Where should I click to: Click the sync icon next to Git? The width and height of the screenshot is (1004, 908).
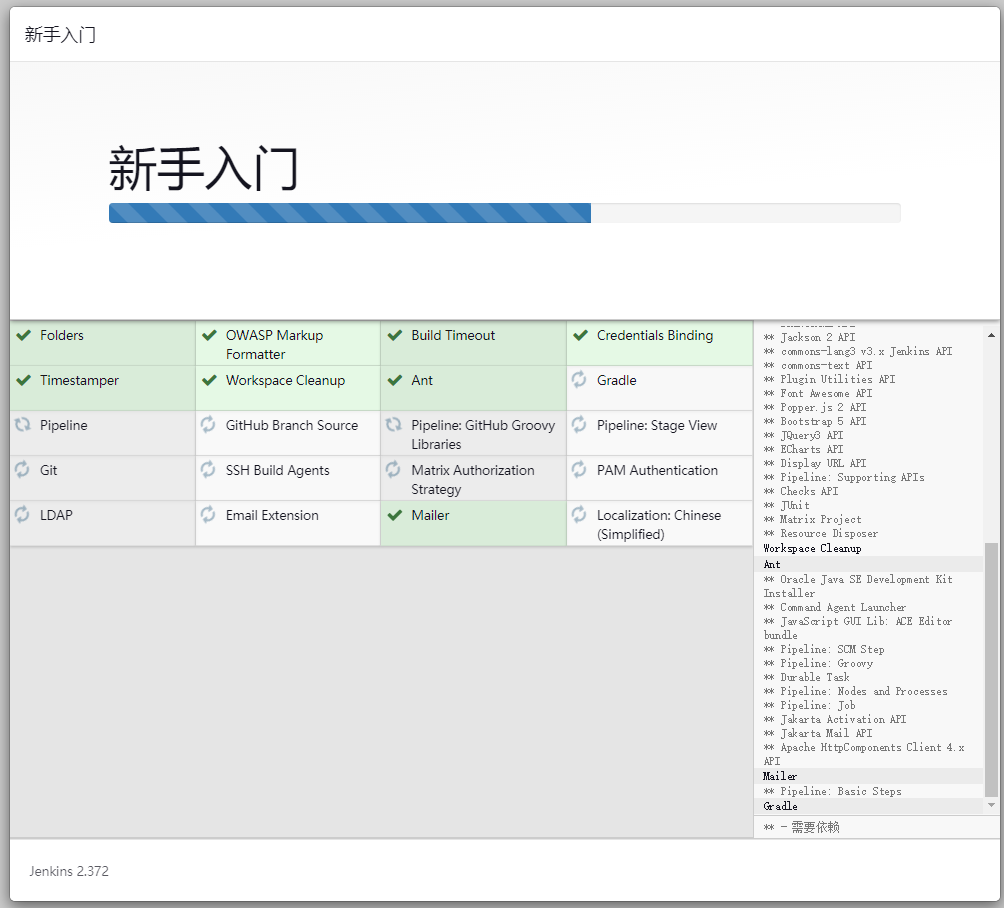pyautogui.click(x=22, y=470)
